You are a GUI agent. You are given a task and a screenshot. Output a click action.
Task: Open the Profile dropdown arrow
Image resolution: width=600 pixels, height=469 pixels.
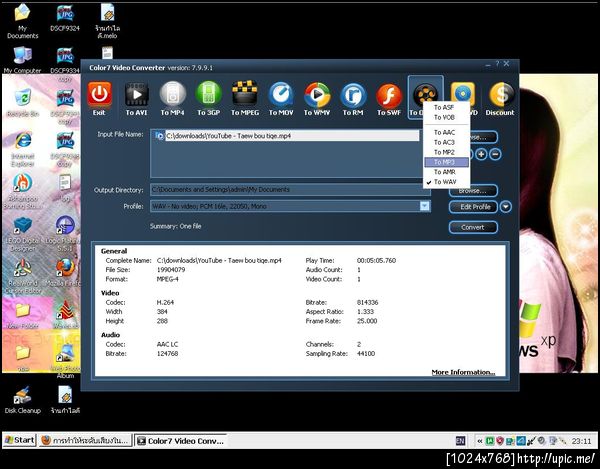click(424, 206)
